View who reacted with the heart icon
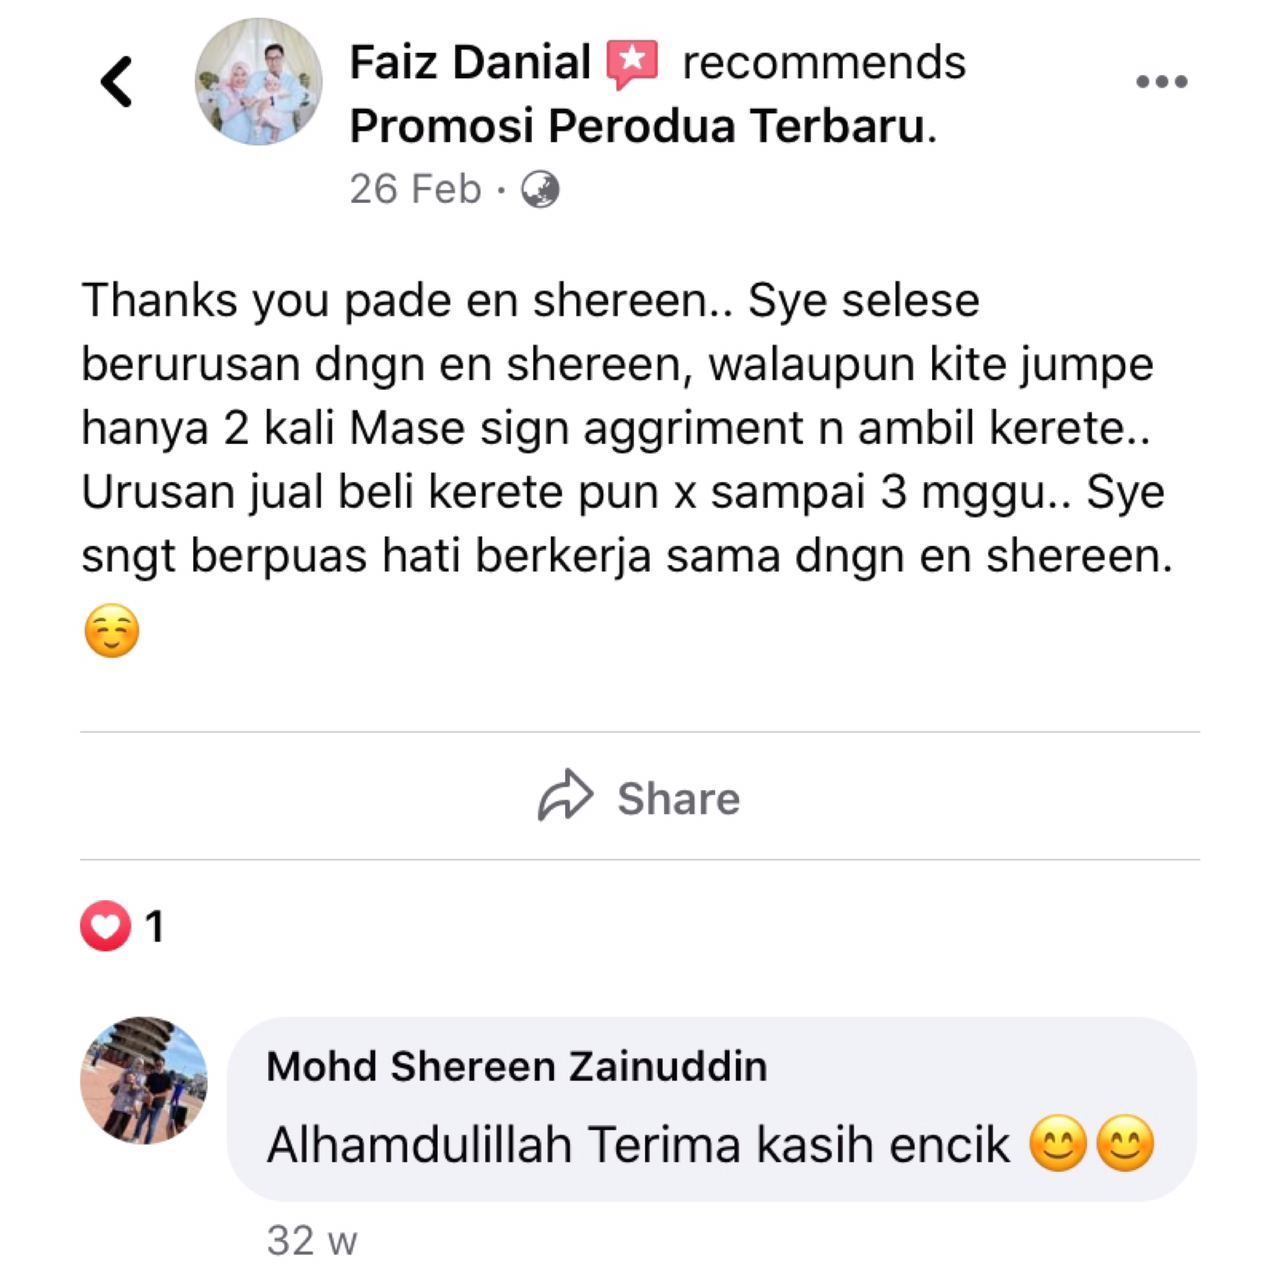Viewport: 1280px width, 1280px height. click(106, 927)
